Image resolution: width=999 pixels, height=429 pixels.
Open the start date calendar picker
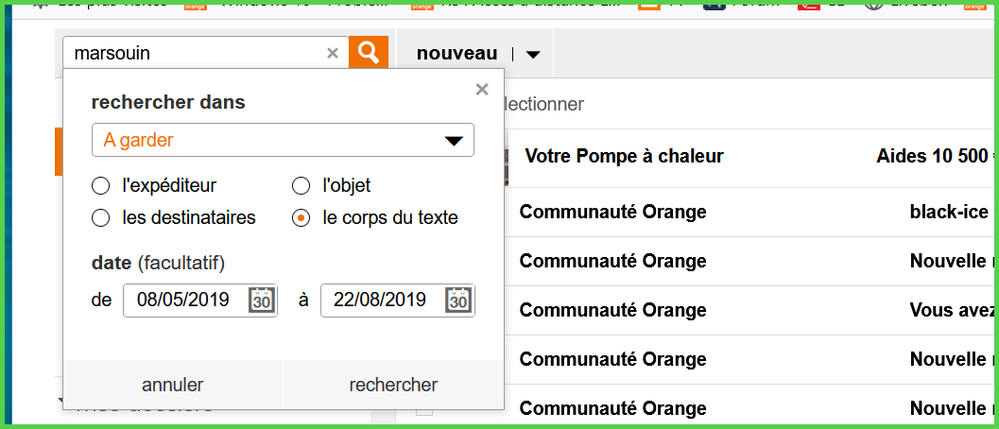(x=261, y=300)
